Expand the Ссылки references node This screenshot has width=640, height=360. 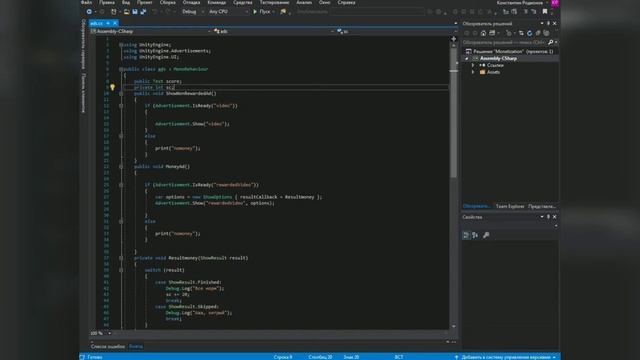473,65
